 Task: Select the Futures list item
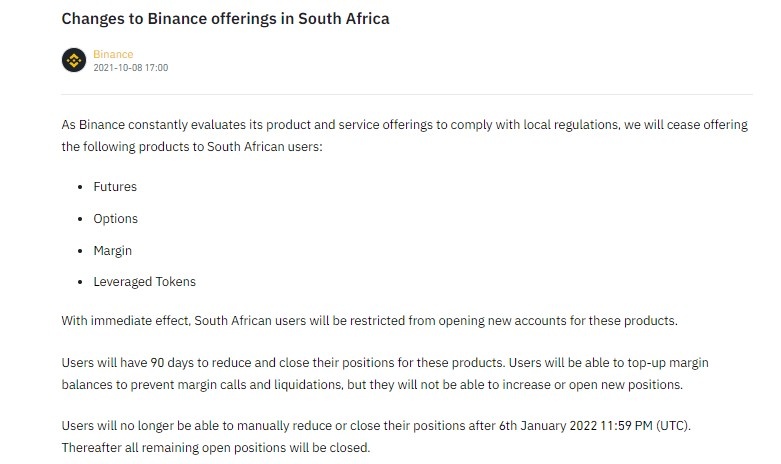pos(115,187)
